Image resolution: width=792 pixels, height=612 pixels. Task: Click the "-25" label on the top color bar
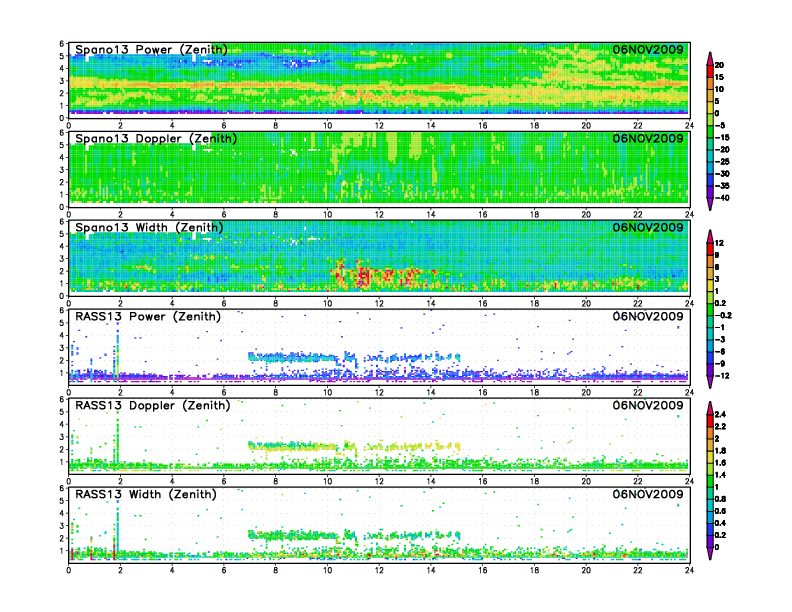tap(722, 162)
